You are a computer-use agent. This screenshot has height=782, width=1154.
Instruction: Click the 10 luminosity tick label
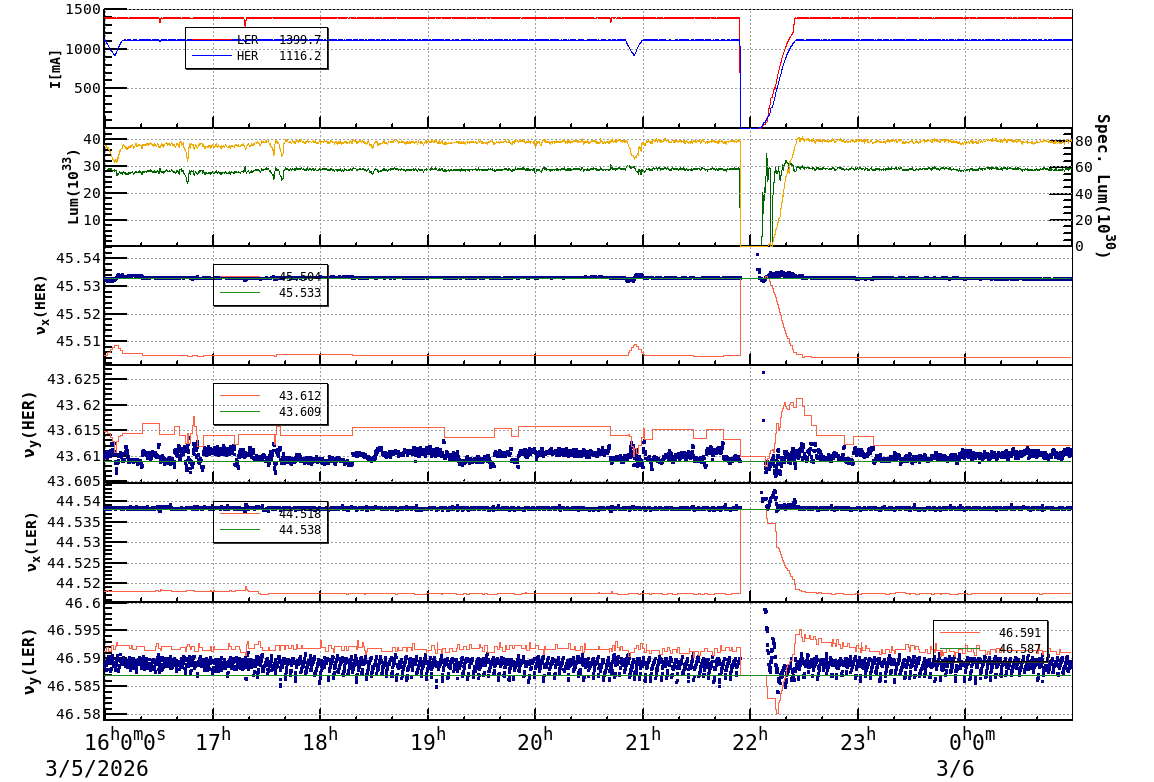coord(91,220)
